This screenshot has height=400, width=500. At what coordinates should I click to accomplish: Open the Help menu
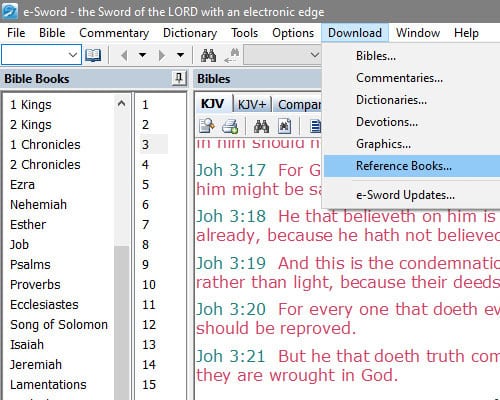pos(466,33)
